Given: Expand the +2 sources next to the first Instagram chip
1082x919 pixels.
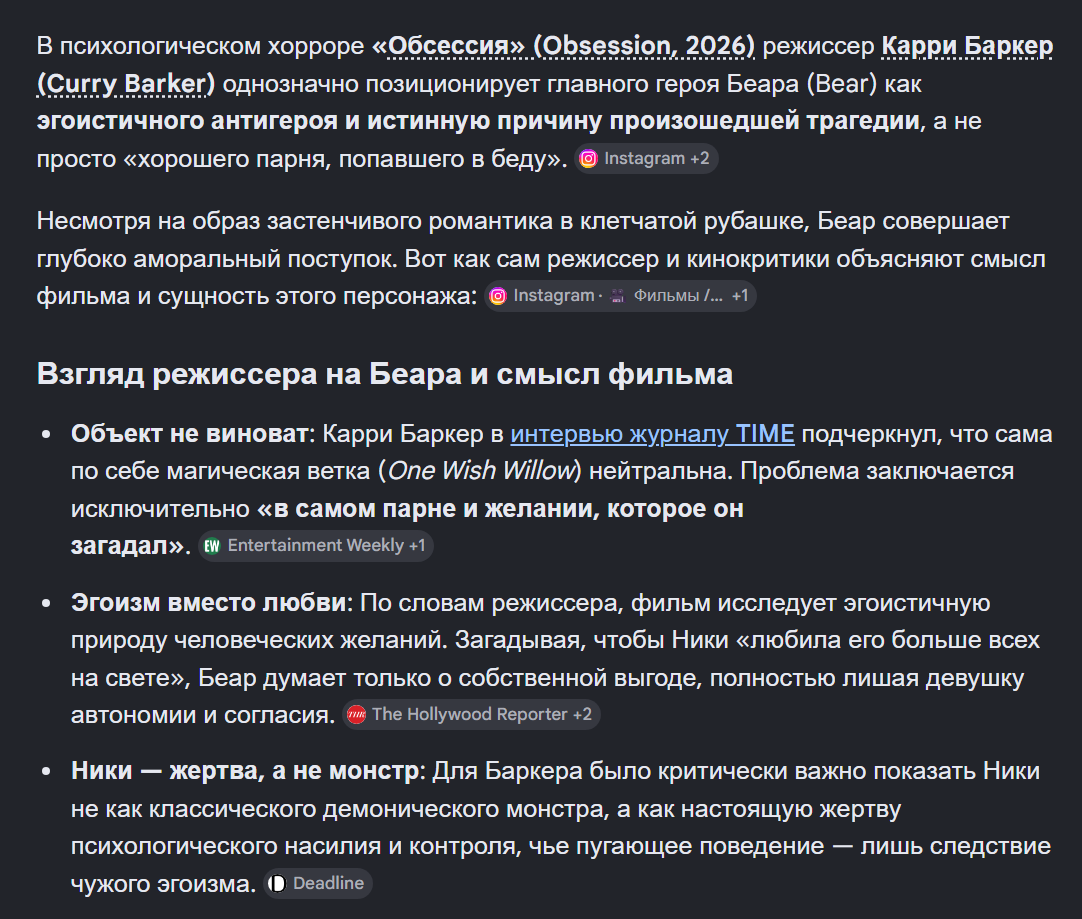Looking at the screenshot, I should coord(700,159).
